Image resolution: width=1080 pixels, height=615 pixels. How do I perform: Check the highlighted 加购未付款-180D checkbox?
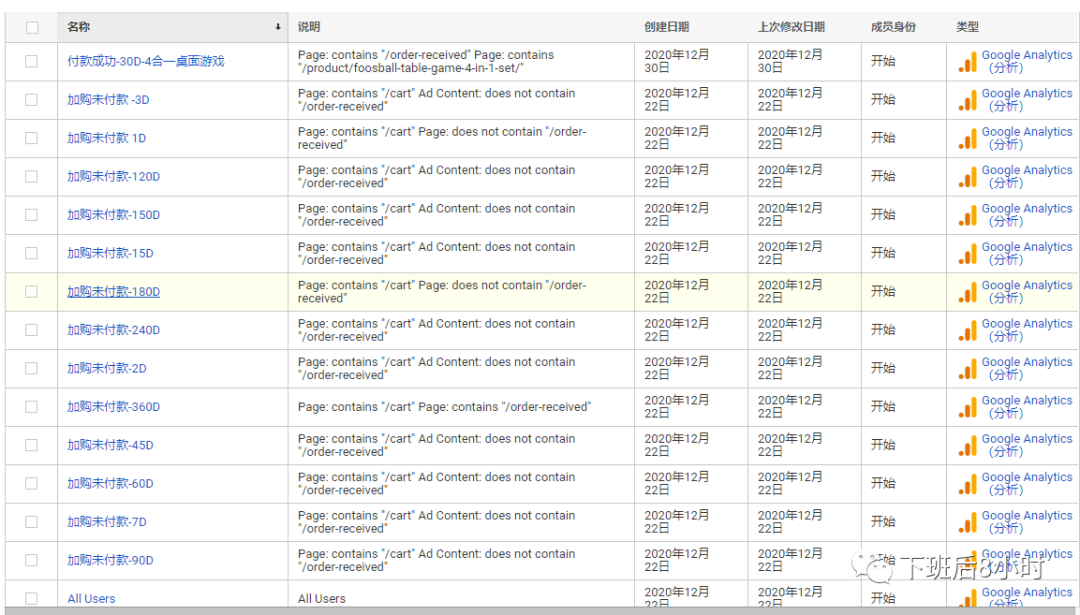[32, 291]
